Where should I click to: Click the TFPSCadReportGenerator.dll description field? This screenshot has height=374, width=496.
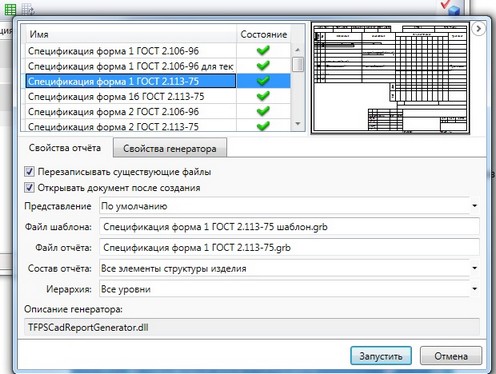point(252,327)
